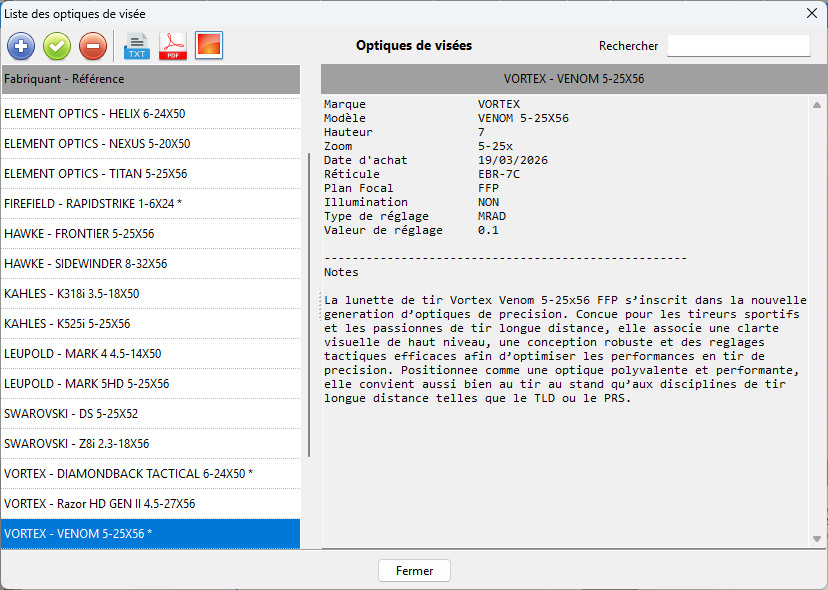Select KAHLES - K525i 5-25X56
The height and width of the screenshot is (590, 828).
tap(150, 324)
